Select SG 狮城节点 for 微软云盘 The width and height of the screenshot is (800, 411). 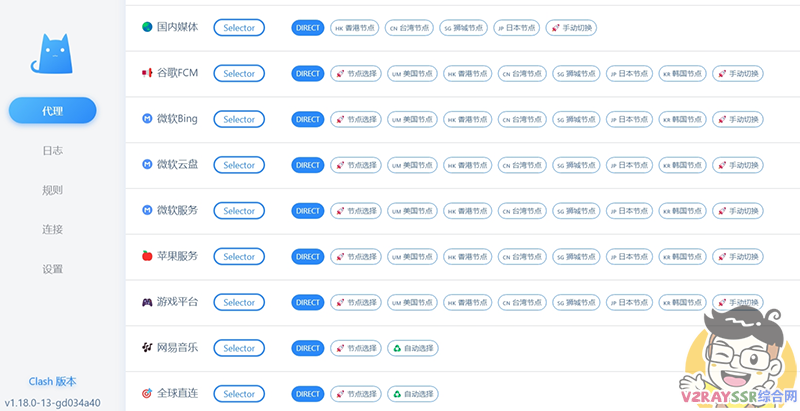[577, 165]
